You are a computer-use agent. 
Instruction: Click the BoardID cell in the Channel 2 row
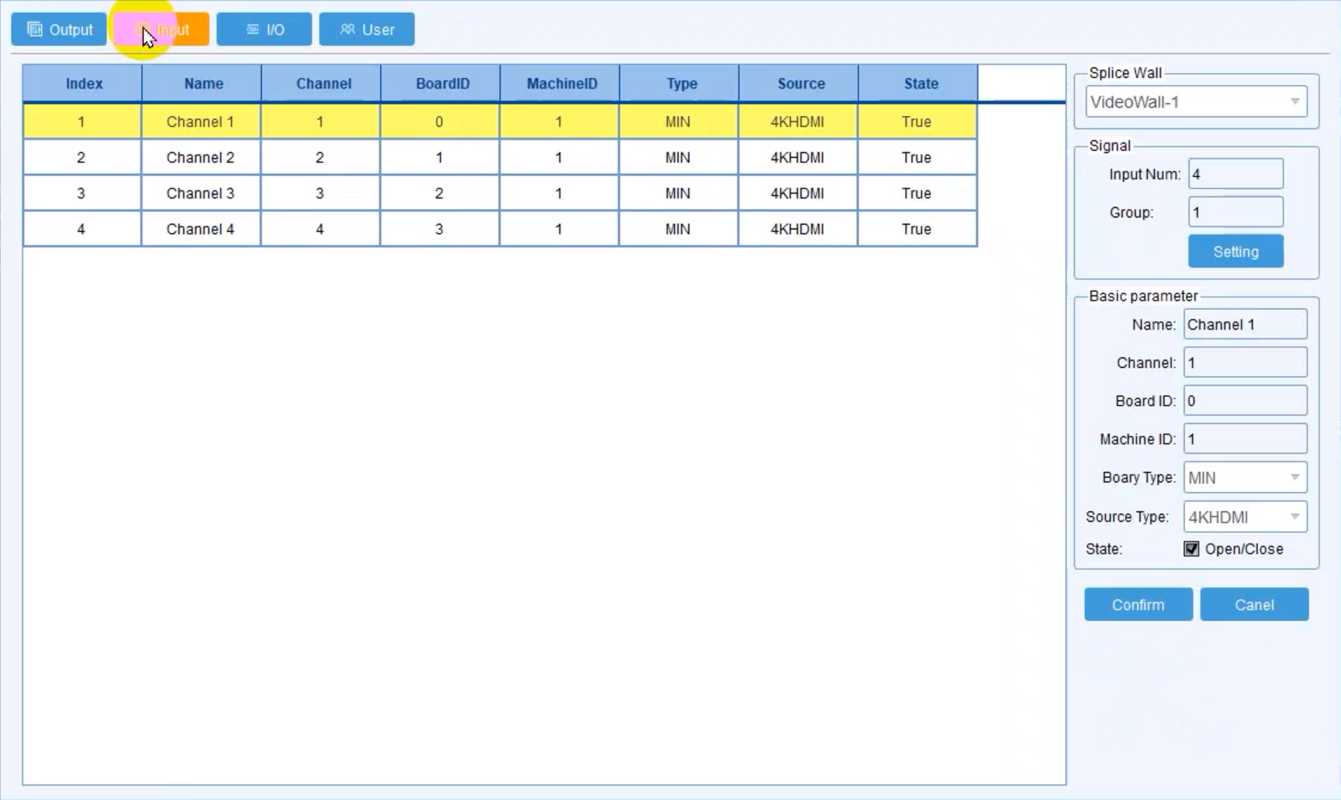440,158
